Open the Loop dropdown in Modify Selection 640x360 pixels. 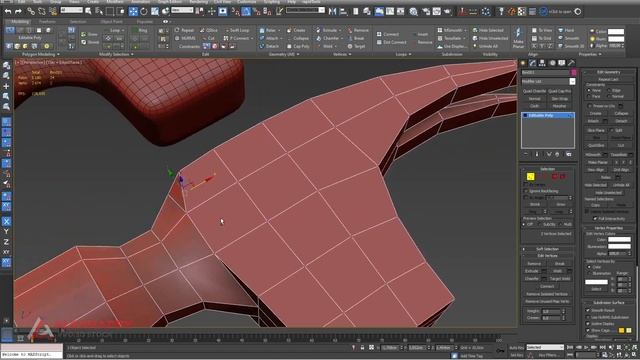[x=123, y=31]
